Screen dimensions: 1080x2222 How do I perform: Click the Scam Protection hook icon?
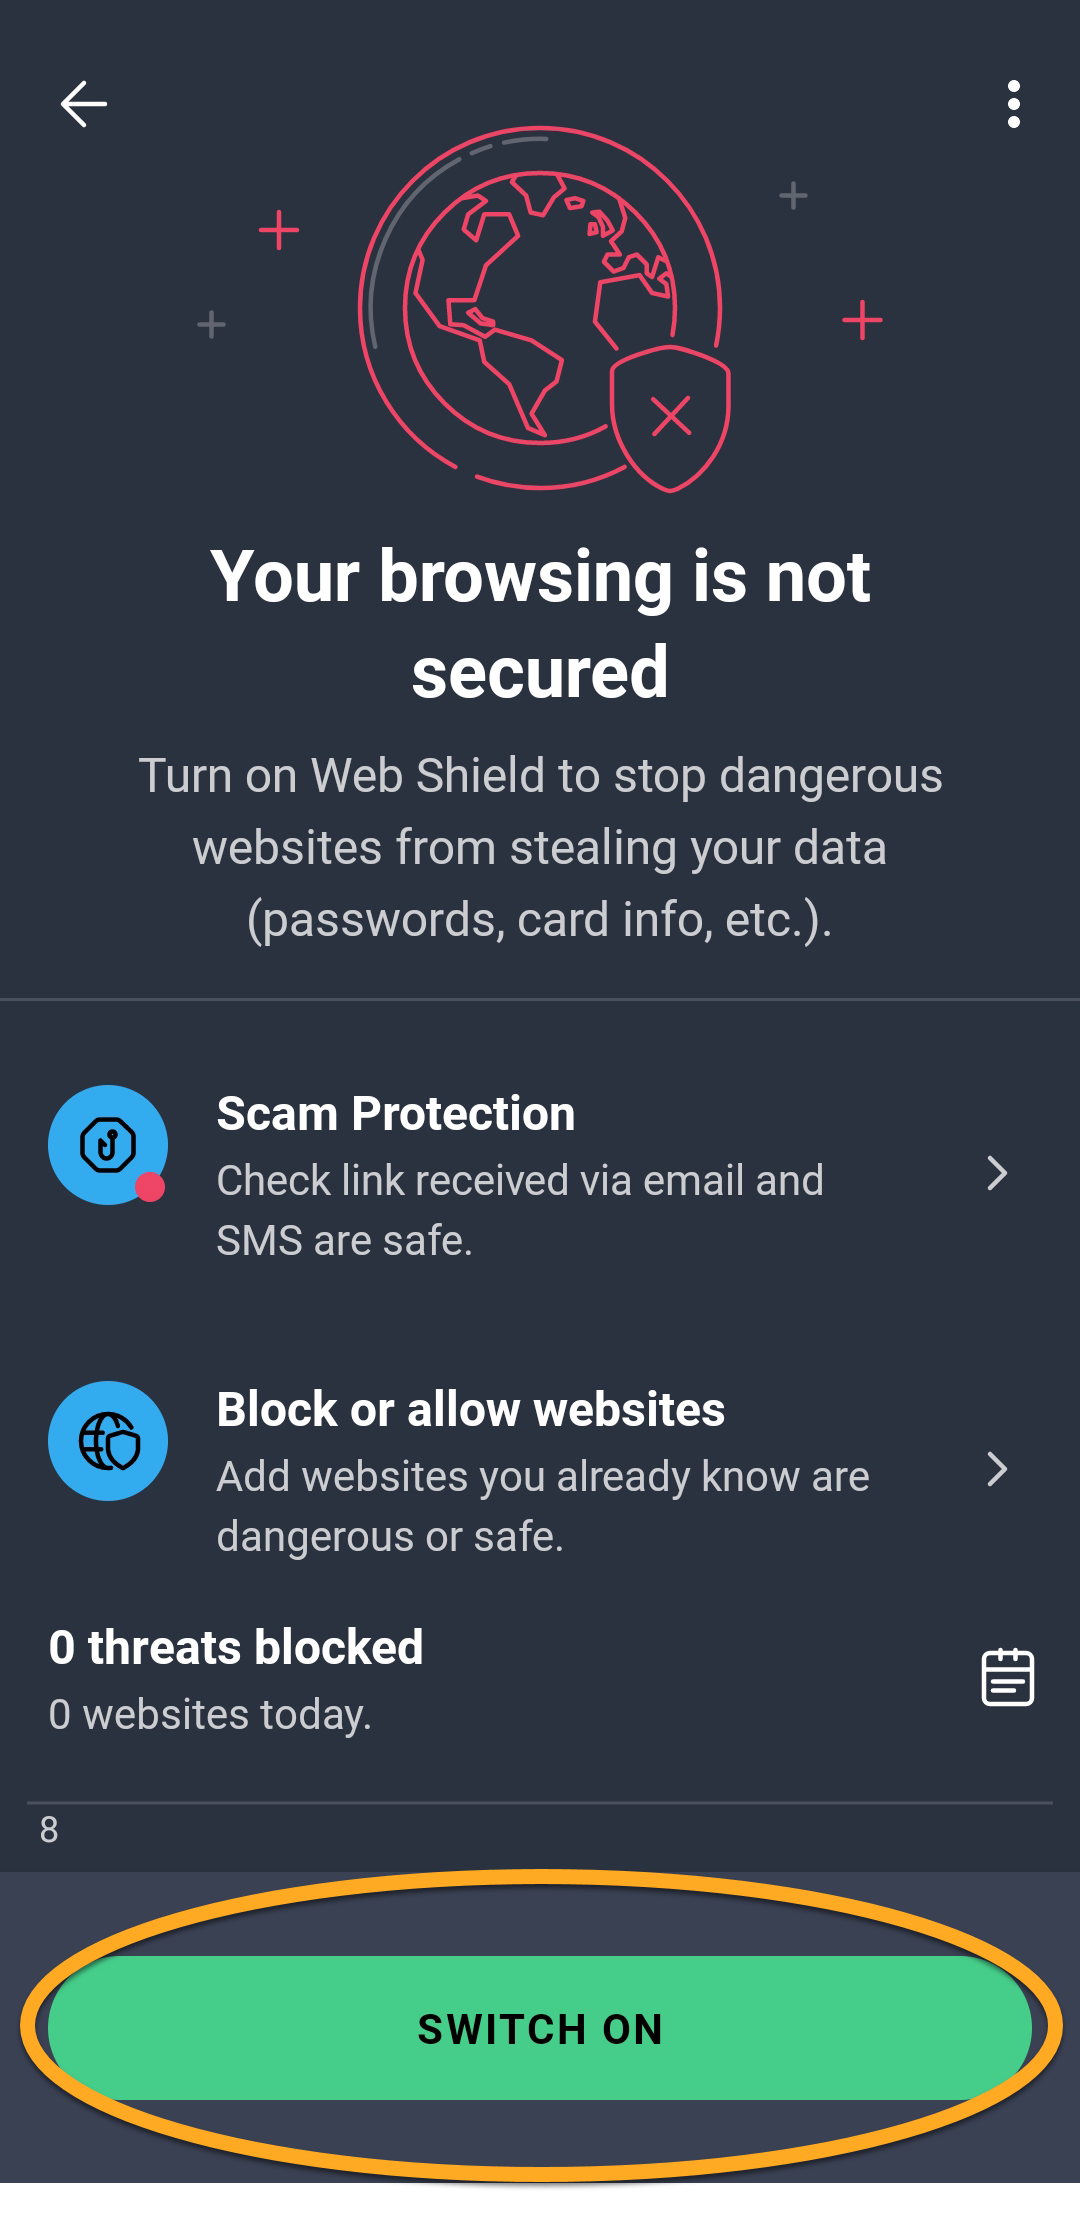107,1144
